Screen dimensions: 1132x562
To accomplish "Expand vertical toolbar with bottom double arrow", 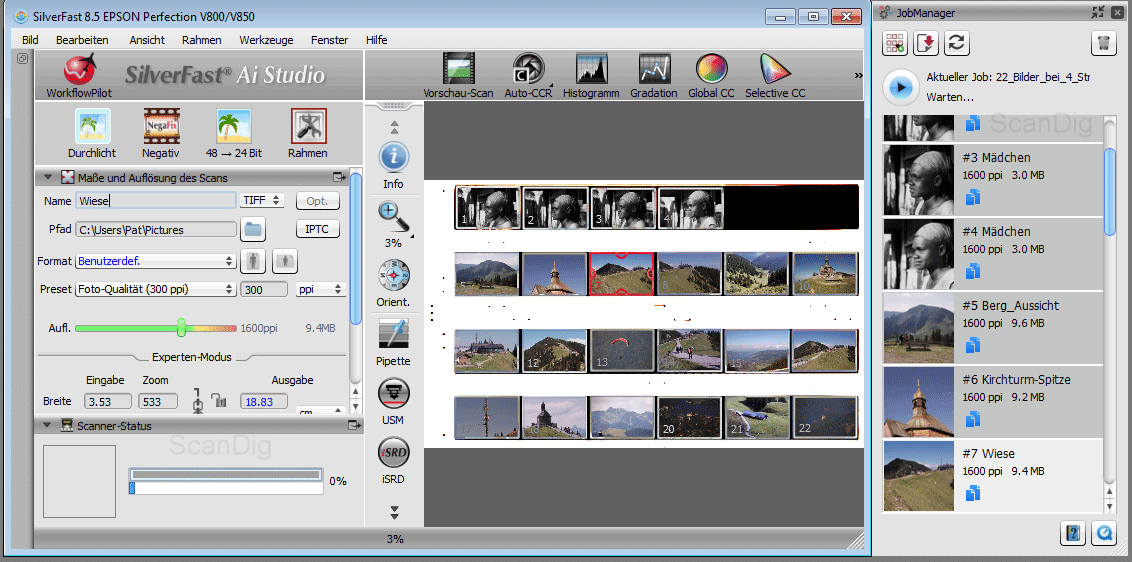I will point(394,513).
